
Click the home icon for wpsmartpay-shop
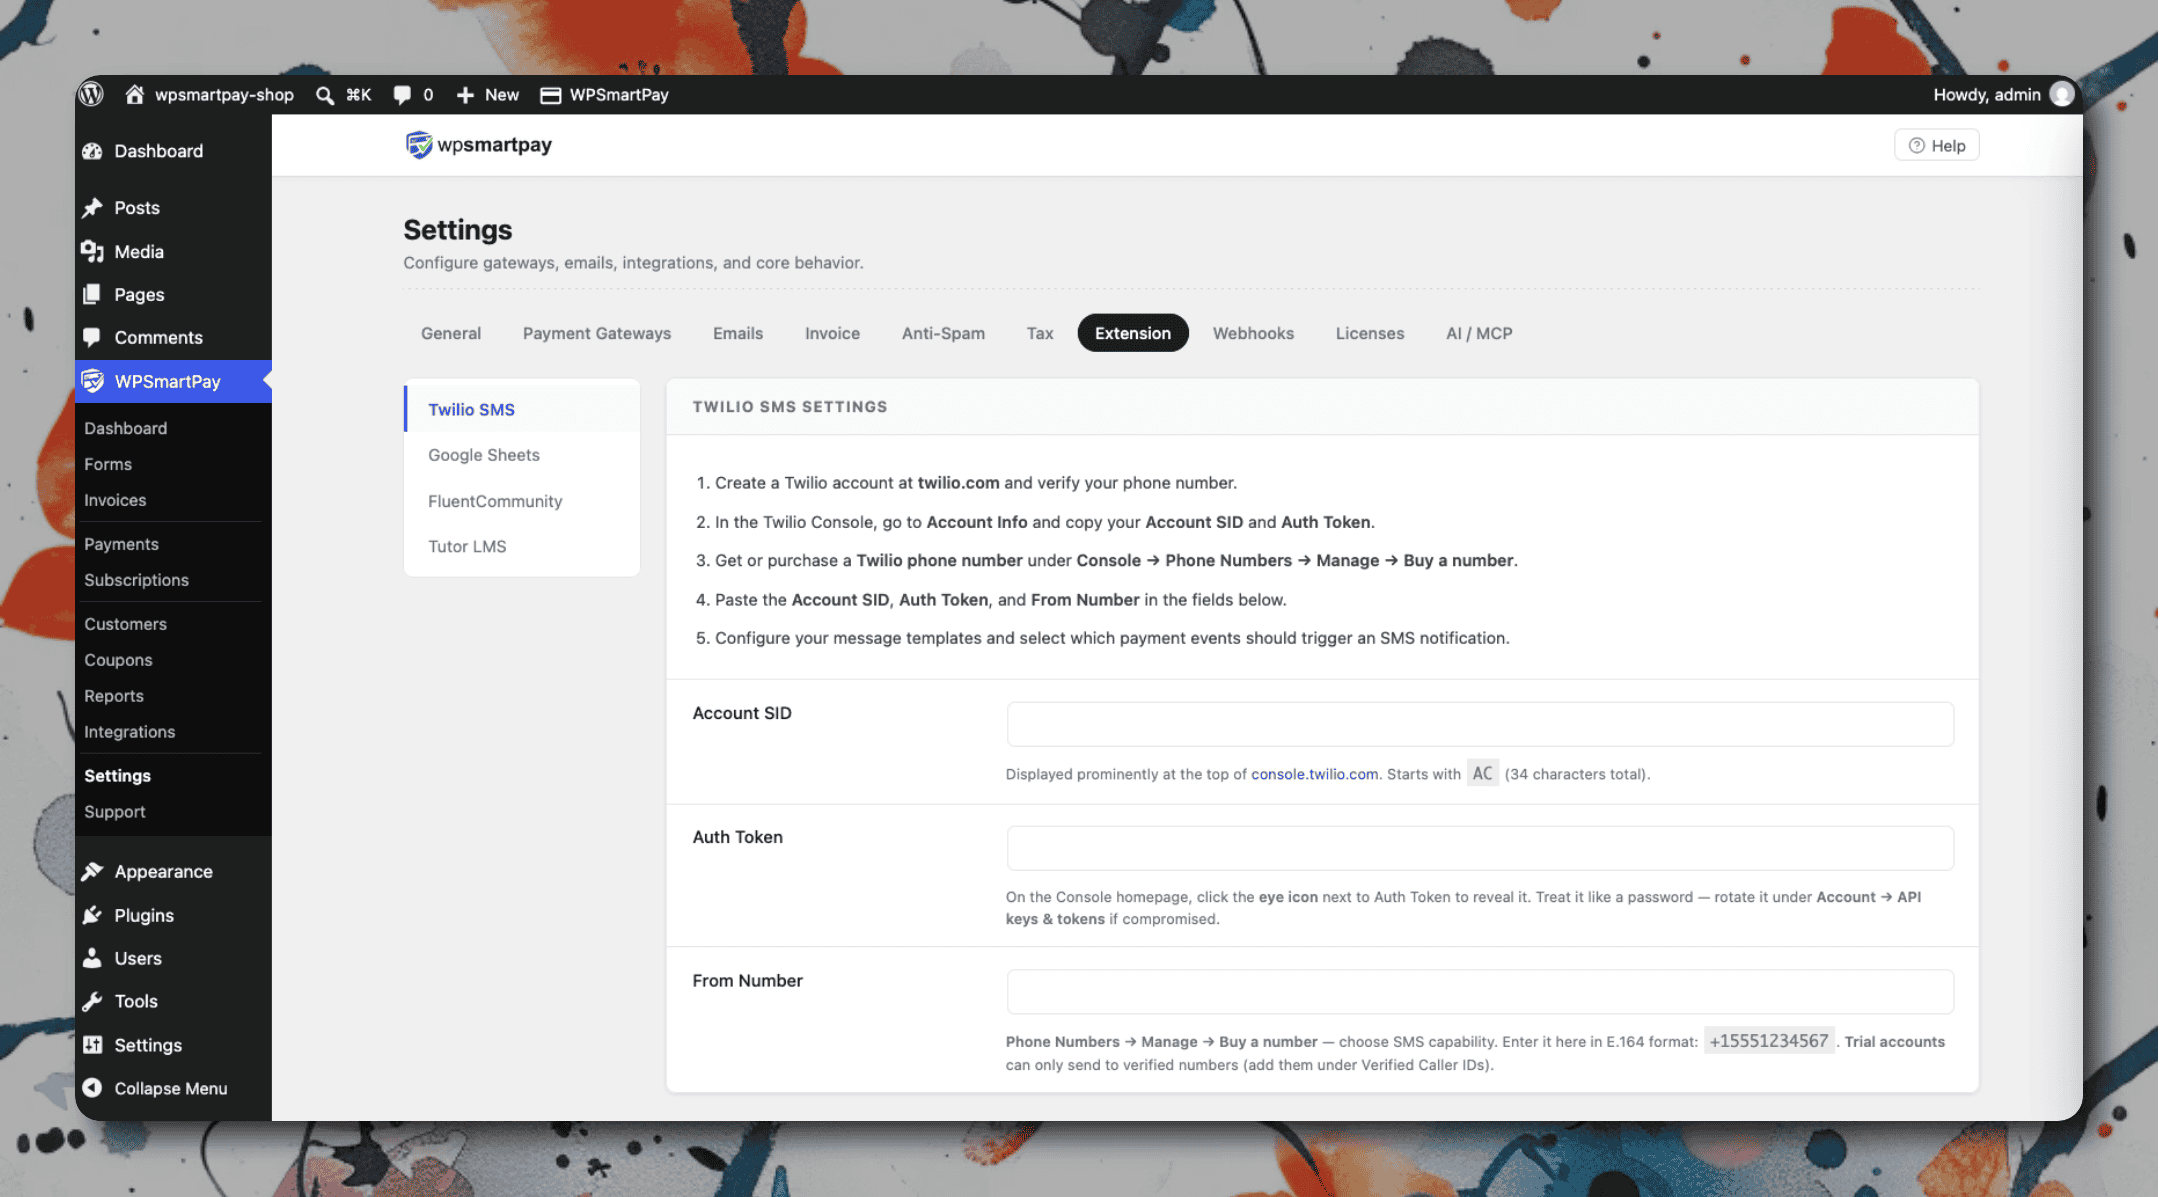[134, 94]
